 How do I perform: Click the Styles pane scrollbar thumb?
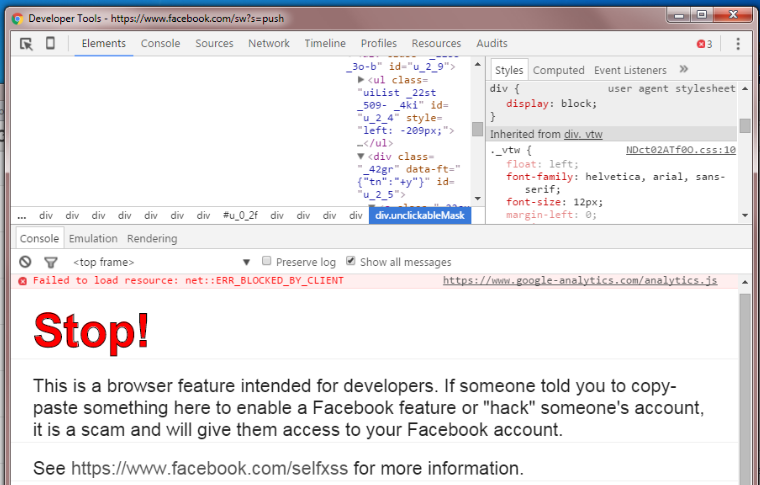click(745, 125)
